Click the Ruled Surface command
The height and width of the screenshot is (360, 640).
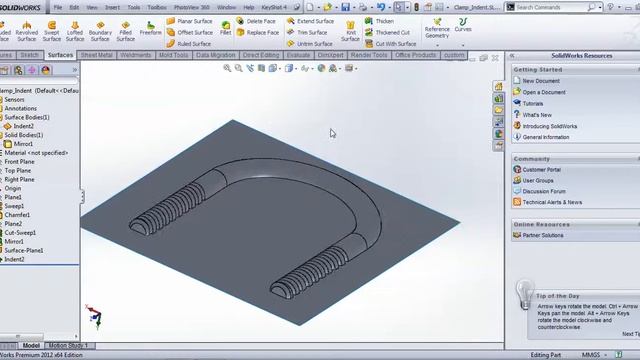189,44
